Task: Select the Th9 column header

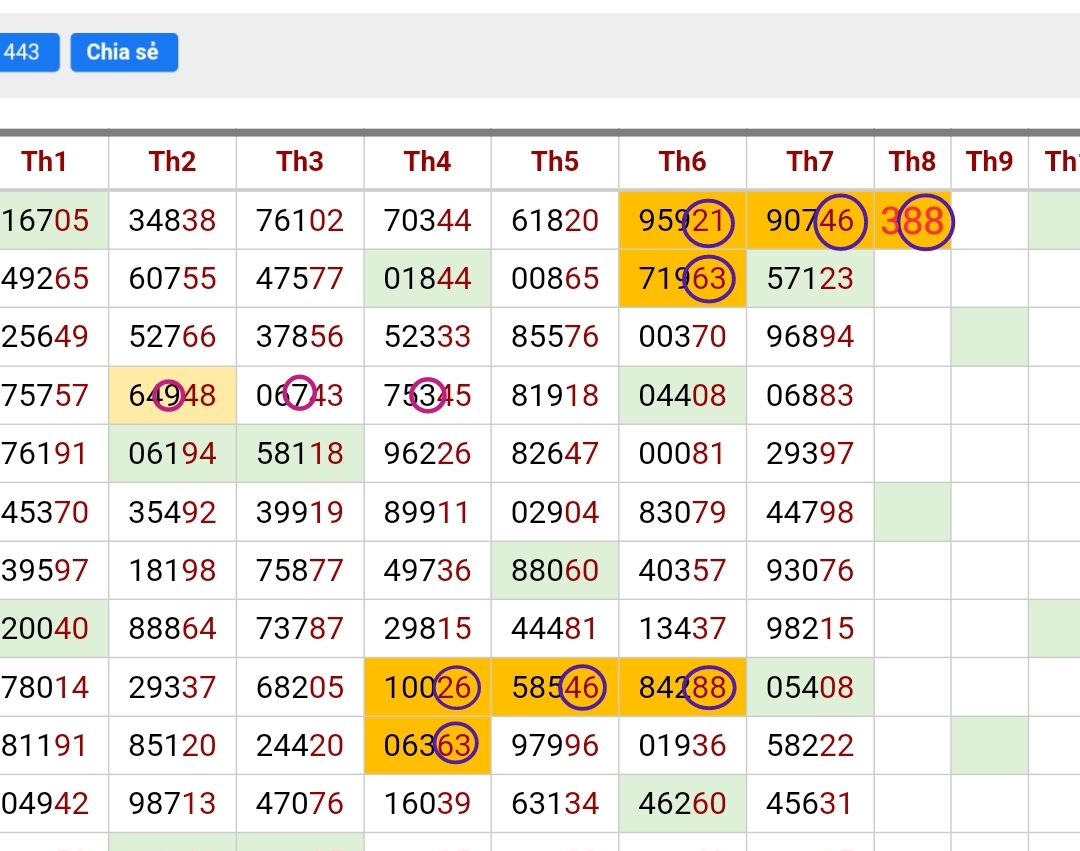Action: tap(990, 162)
